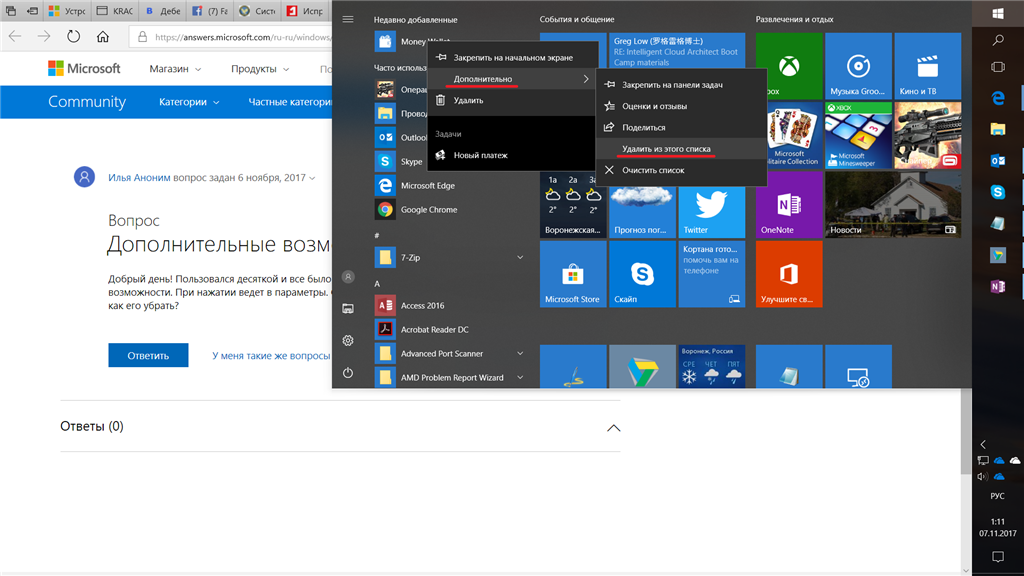Choose Очистить список
The image size is (1024, 576).
pyautogui.click(x=681, y=170)
